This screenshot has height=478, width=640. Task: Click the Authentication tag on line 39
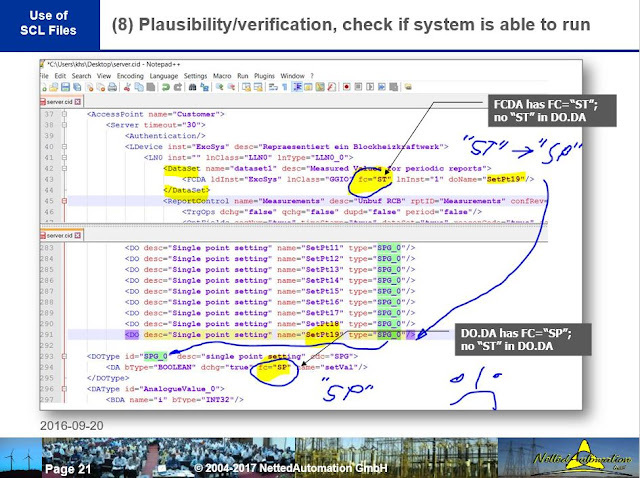click(165, 136)
